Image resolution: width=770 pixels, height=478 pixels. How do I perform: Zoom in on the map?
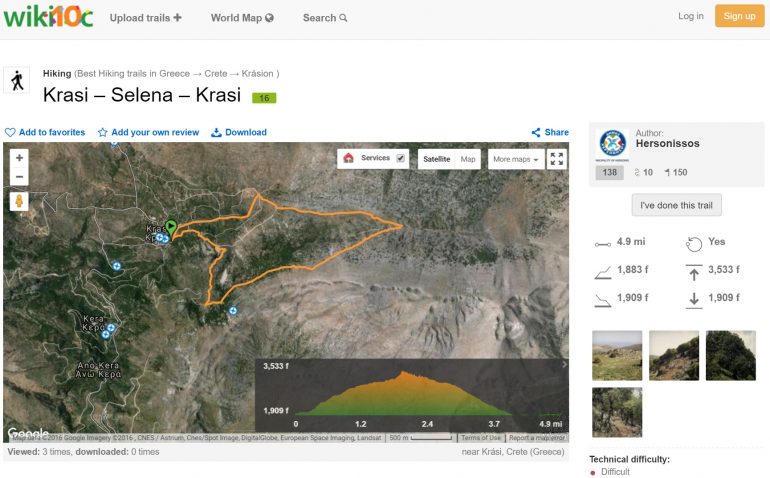pyautogui.click(x=19, y=158)
